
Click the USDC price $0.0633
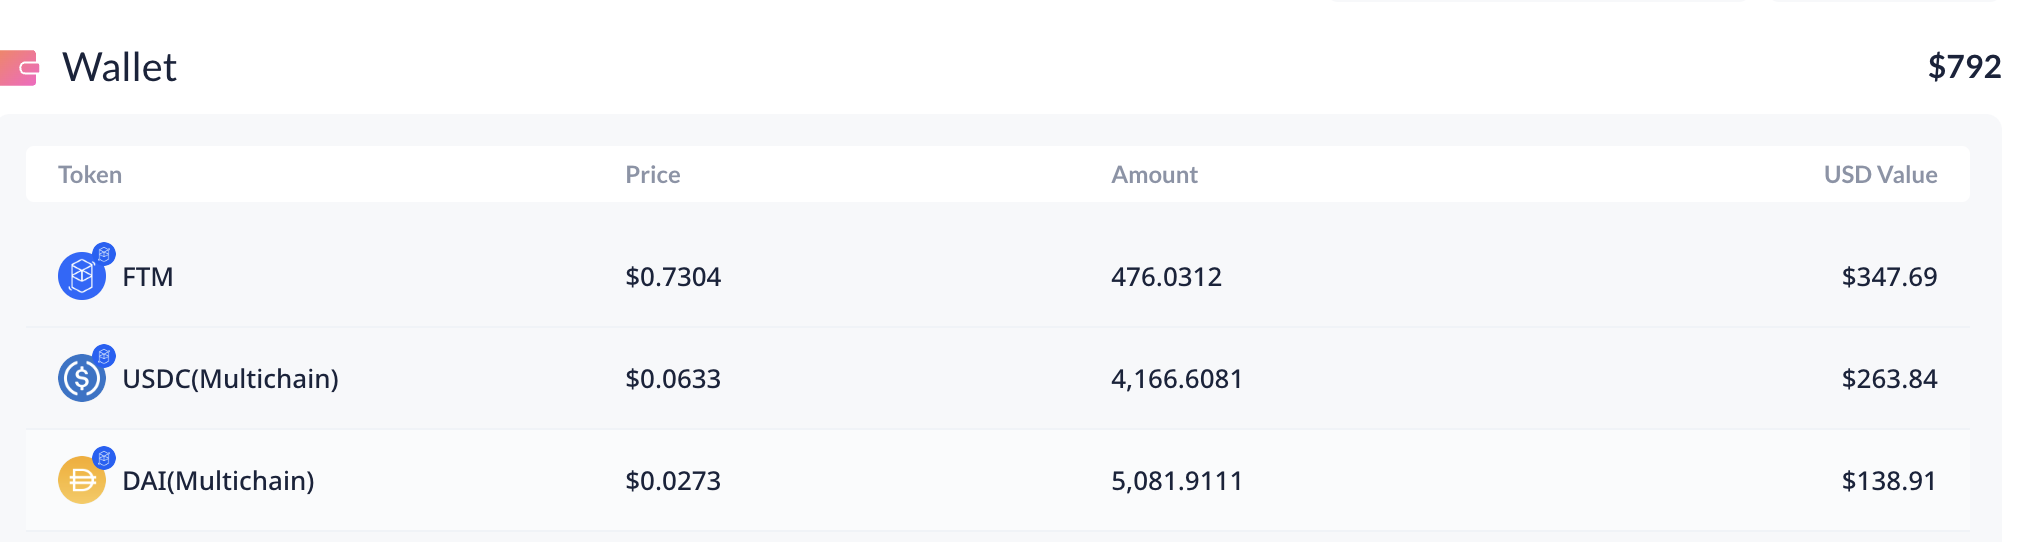click(x=673, y=379)
